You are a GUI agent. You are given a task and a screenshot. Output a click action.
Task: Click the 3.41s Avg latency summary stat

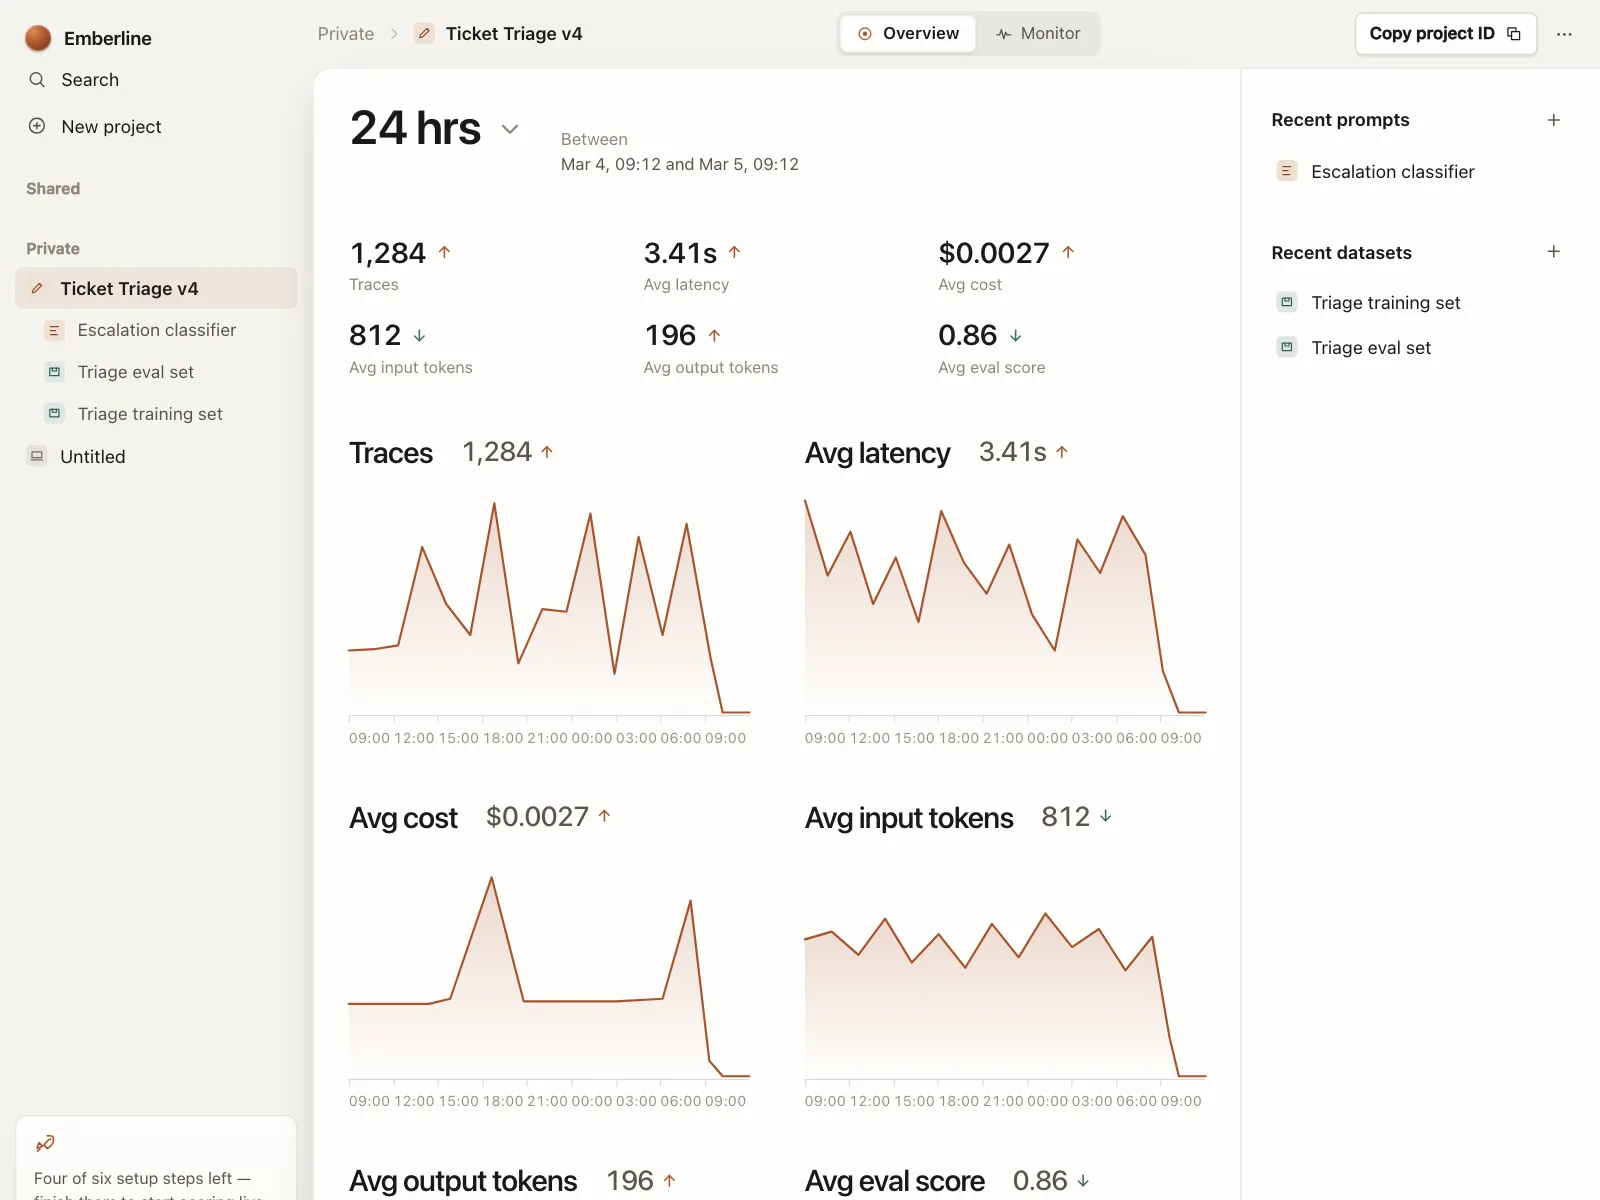(692, 265)
